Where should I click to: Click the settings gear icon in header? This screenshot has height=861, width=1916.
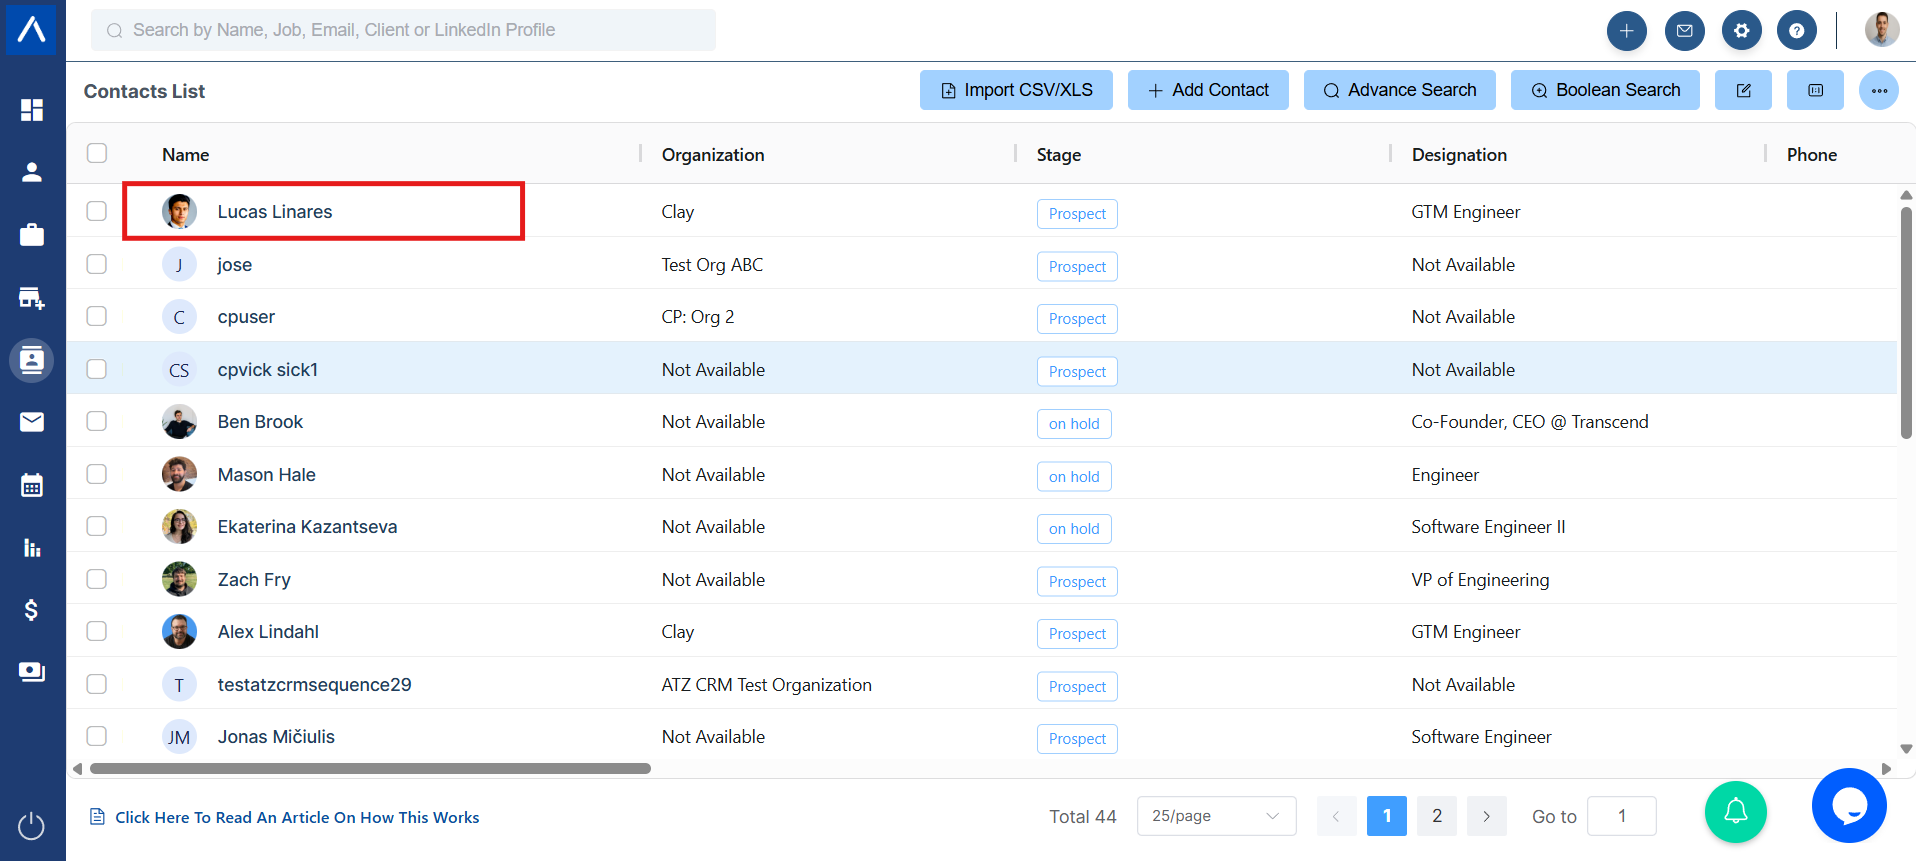(1741, 31)
